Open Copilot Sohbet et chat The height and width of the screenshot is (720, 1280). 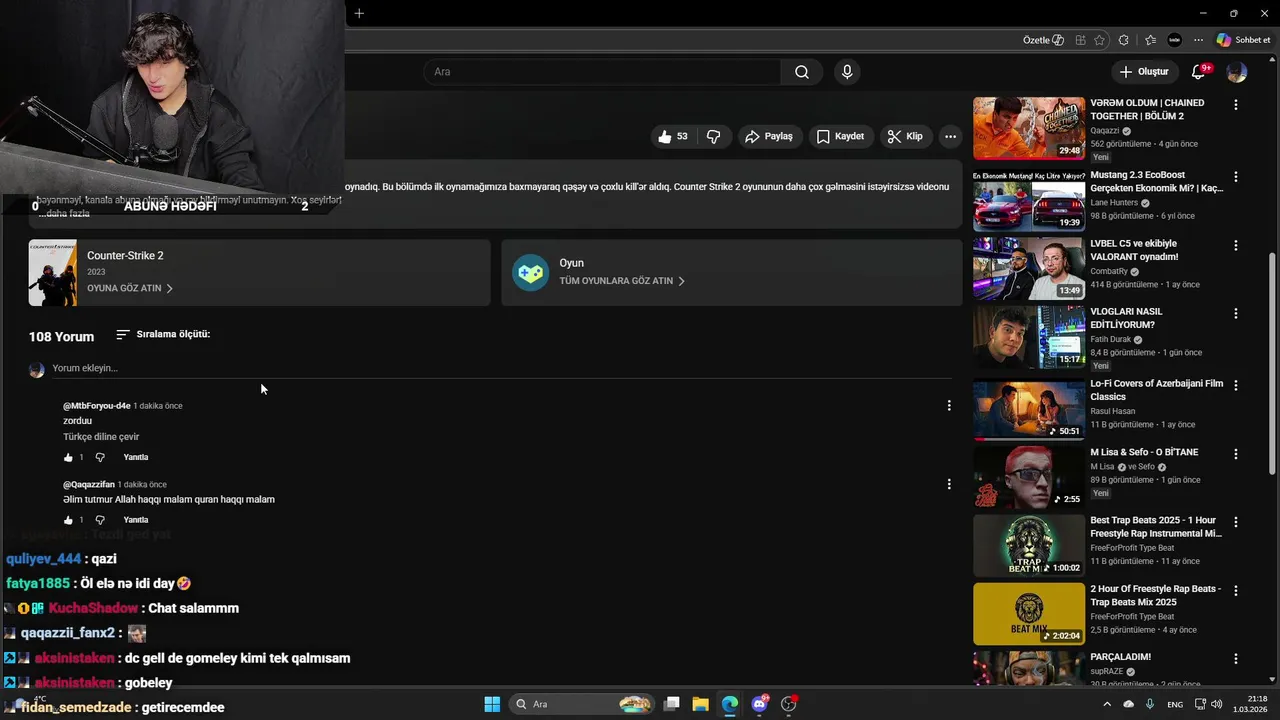pyautogui.click(x=1243, y=40)
